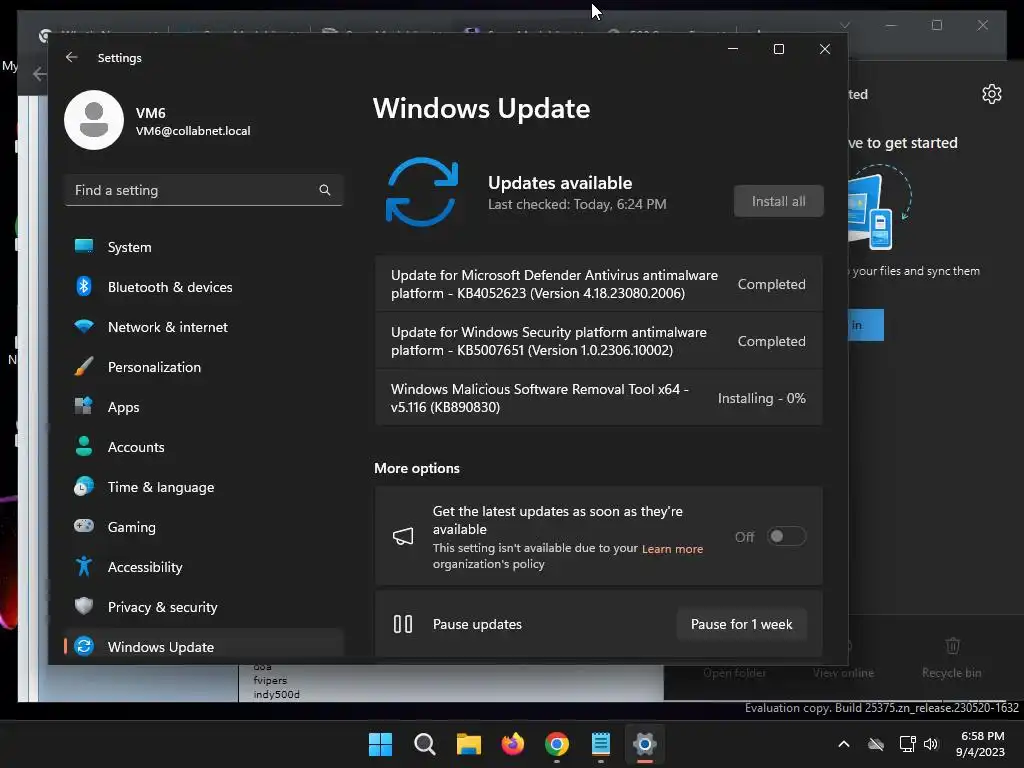Click the Install all button
This screenshot has height=768, width=1024.
click(x=778, y=201)
